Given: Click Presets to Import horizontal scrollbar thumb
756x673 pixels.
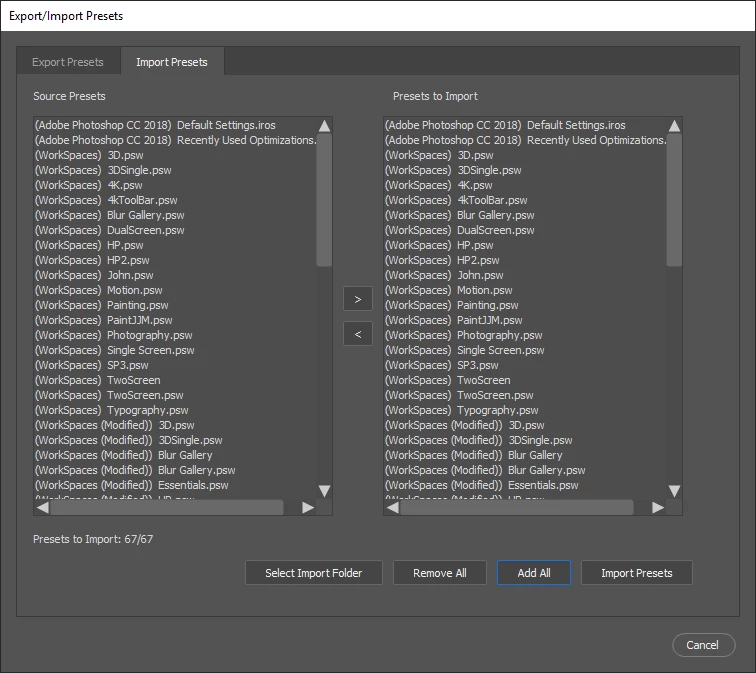Looking at the screenshot, I should [x=517, y=507].
